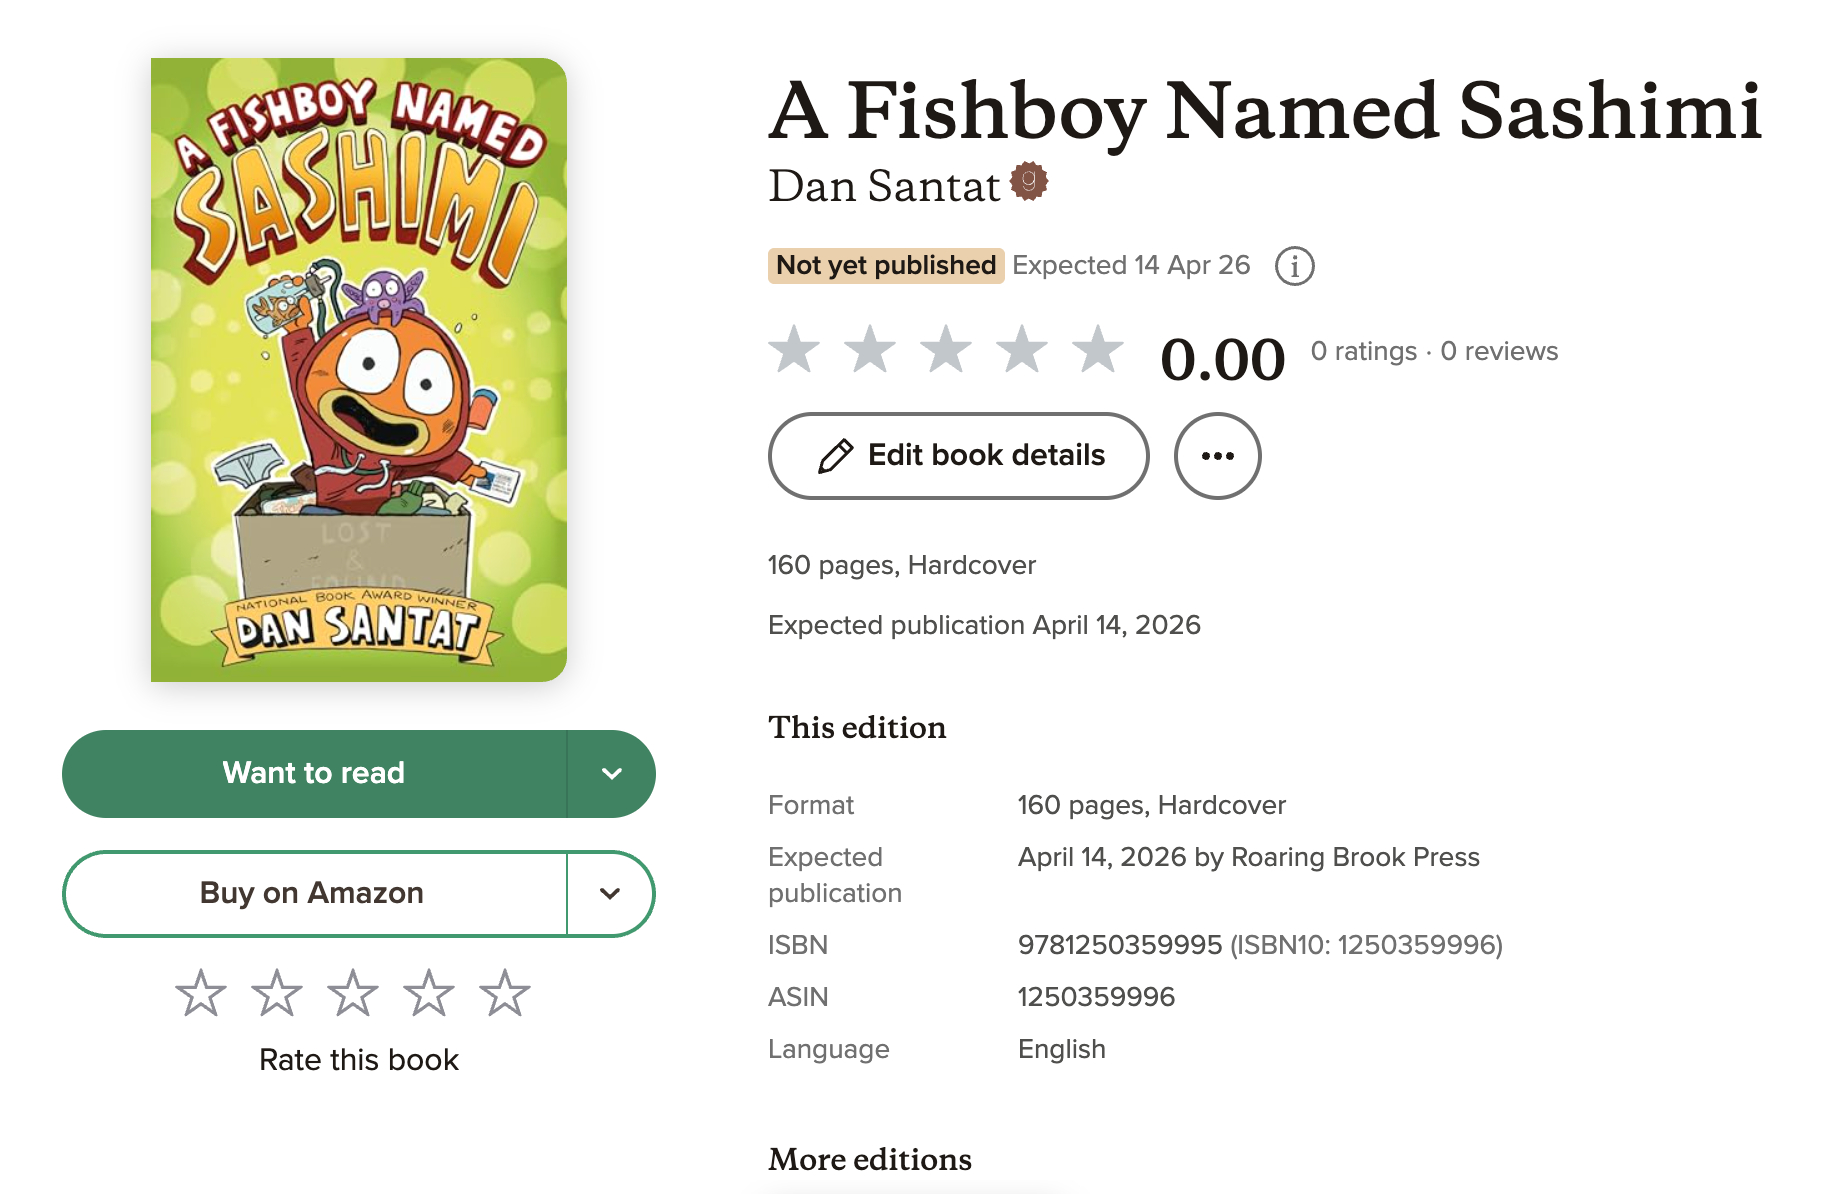Open the Dan Santat author link
The width and height of the screenshot is (1836, 1194).
coord(884,186)
